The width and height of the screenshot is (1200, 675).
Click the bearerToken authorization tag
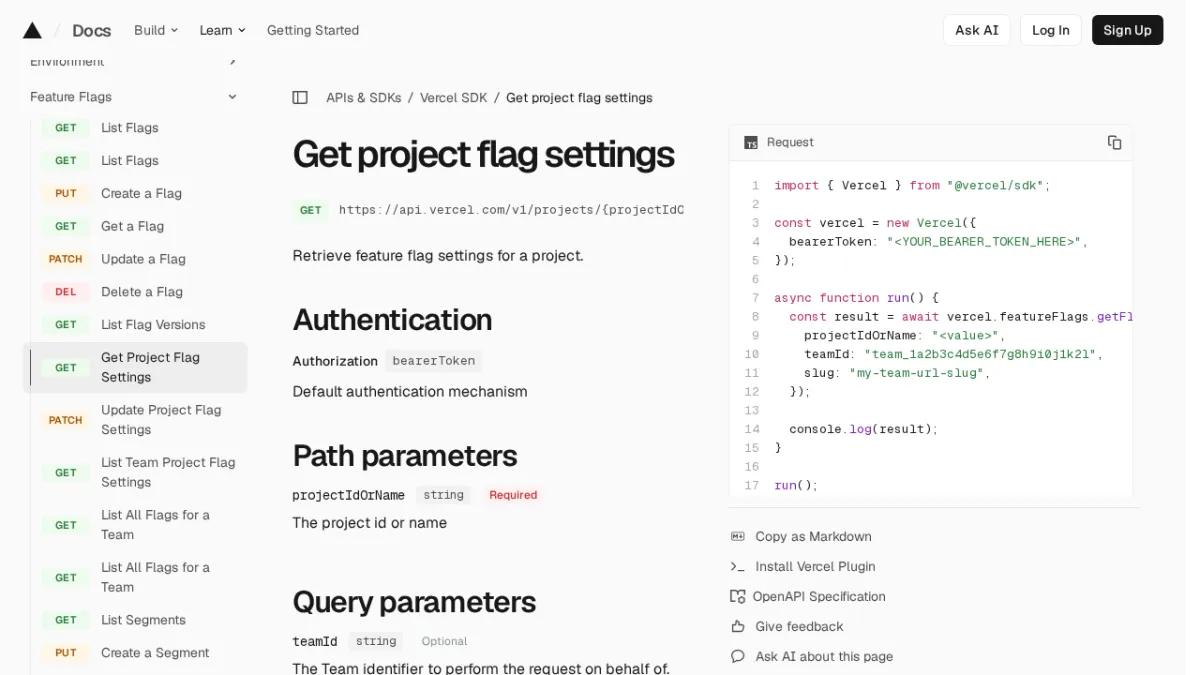(x=434, y=361)
